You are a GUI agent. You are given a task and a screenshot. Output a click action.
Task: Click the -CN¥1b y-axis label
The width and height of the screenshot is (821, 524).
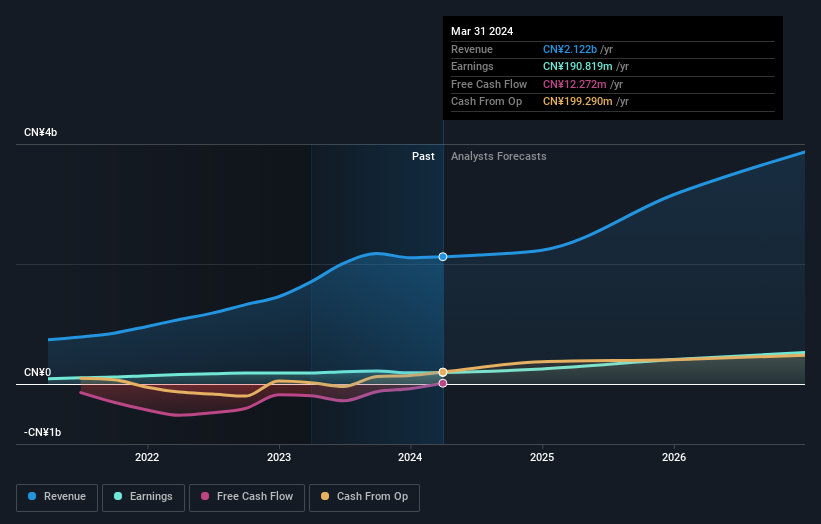[42, 432]
